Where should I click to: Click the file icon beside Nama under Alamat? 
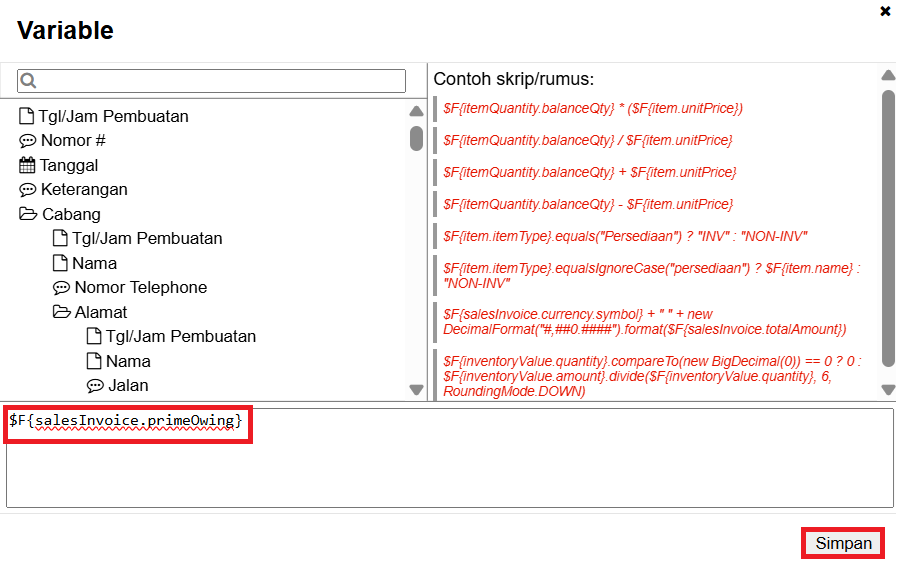94,361
